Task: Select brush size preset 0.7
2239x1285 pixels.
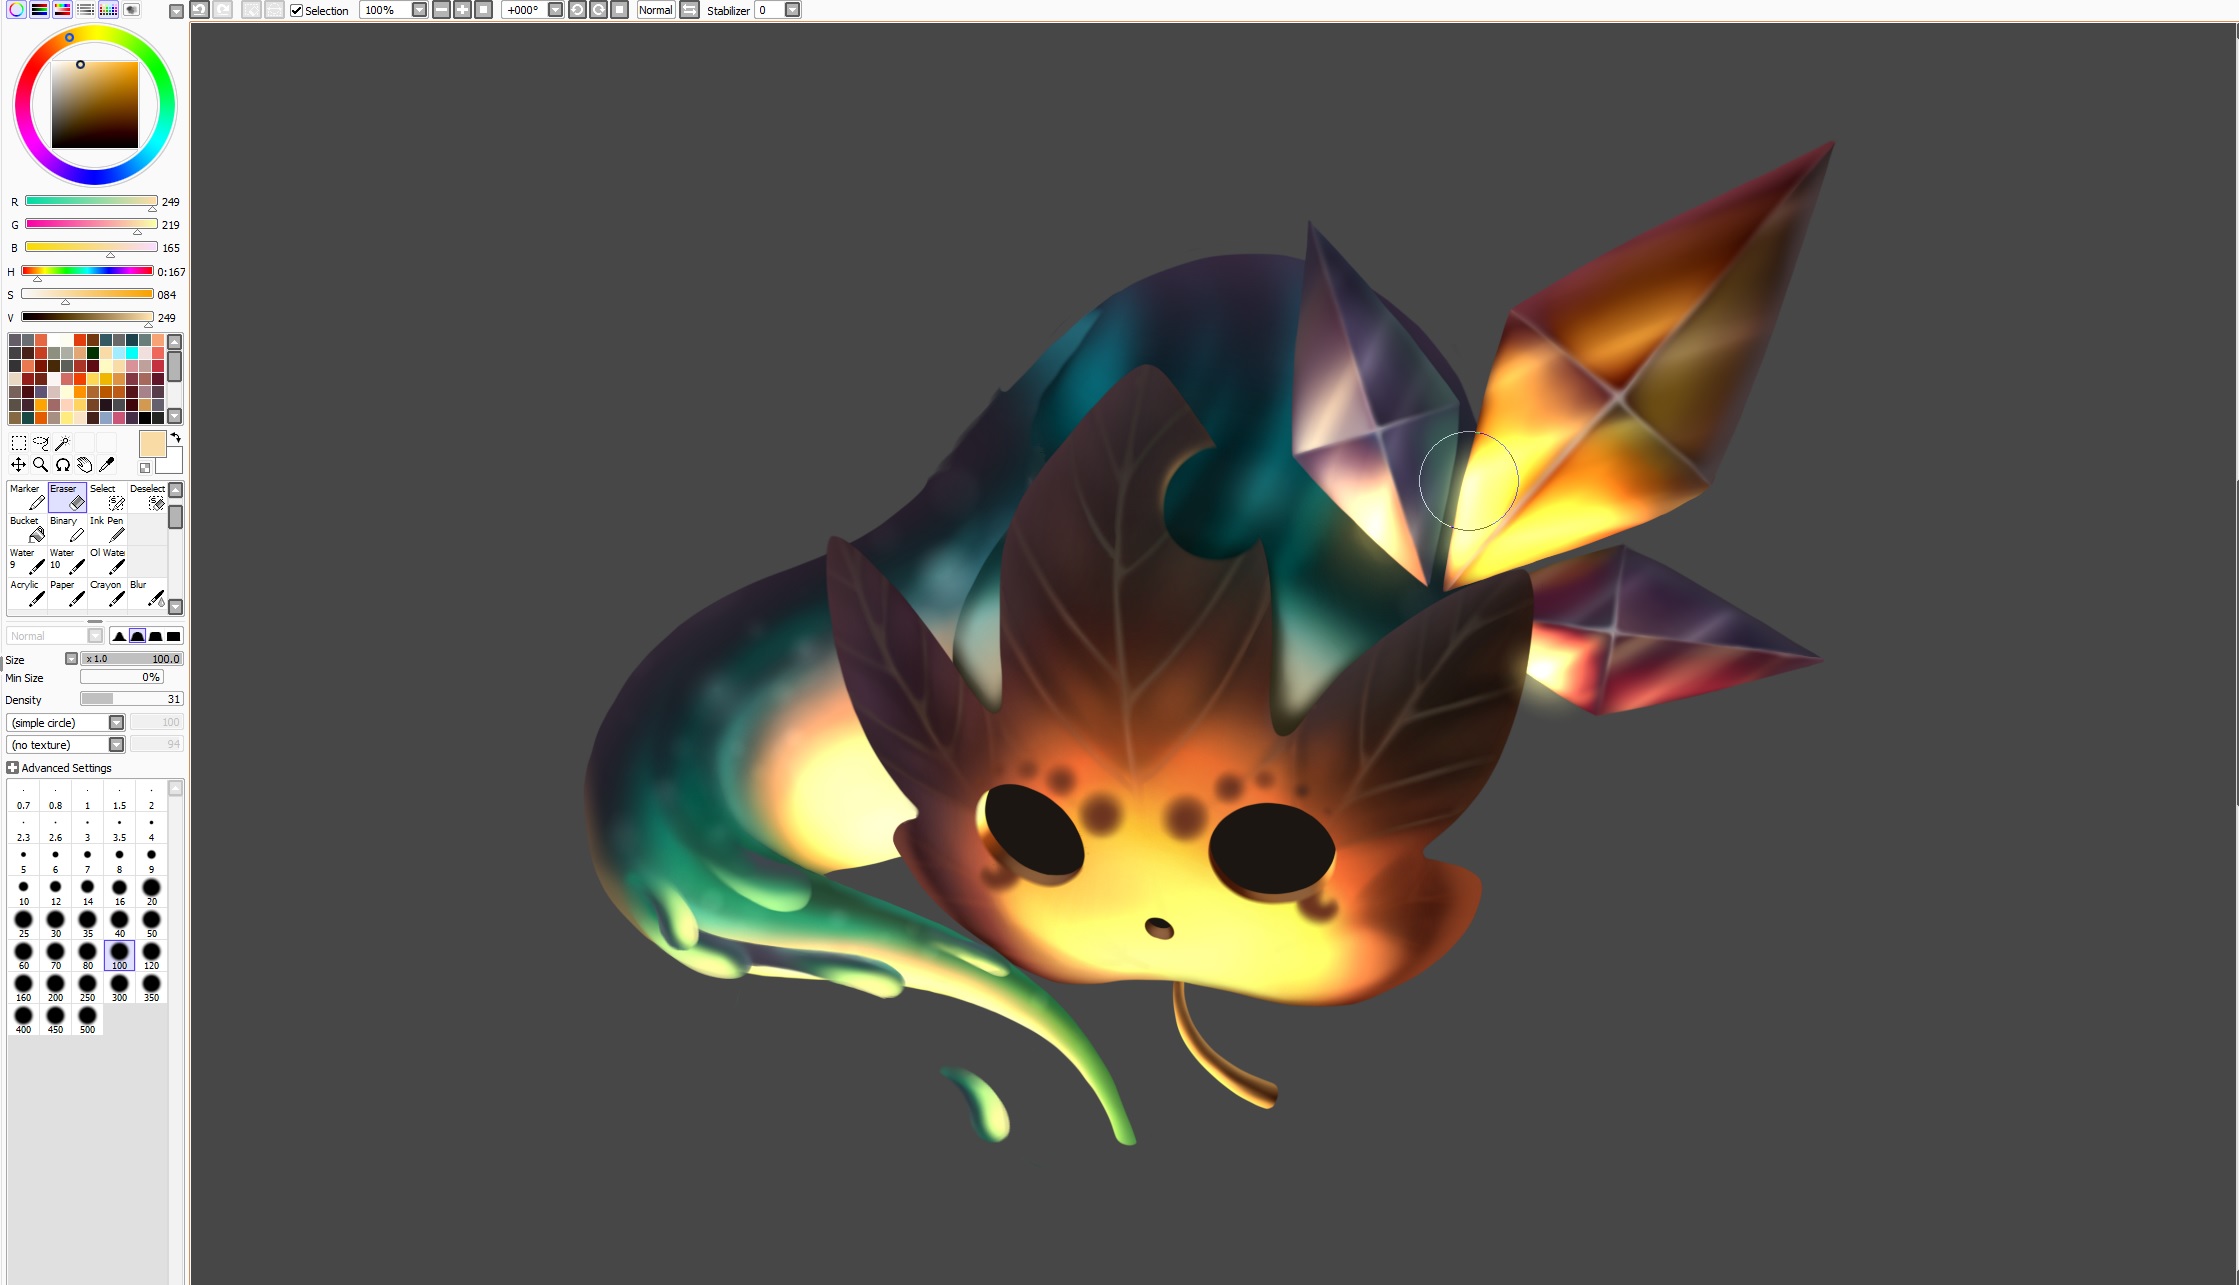Action: pos(23,796)
